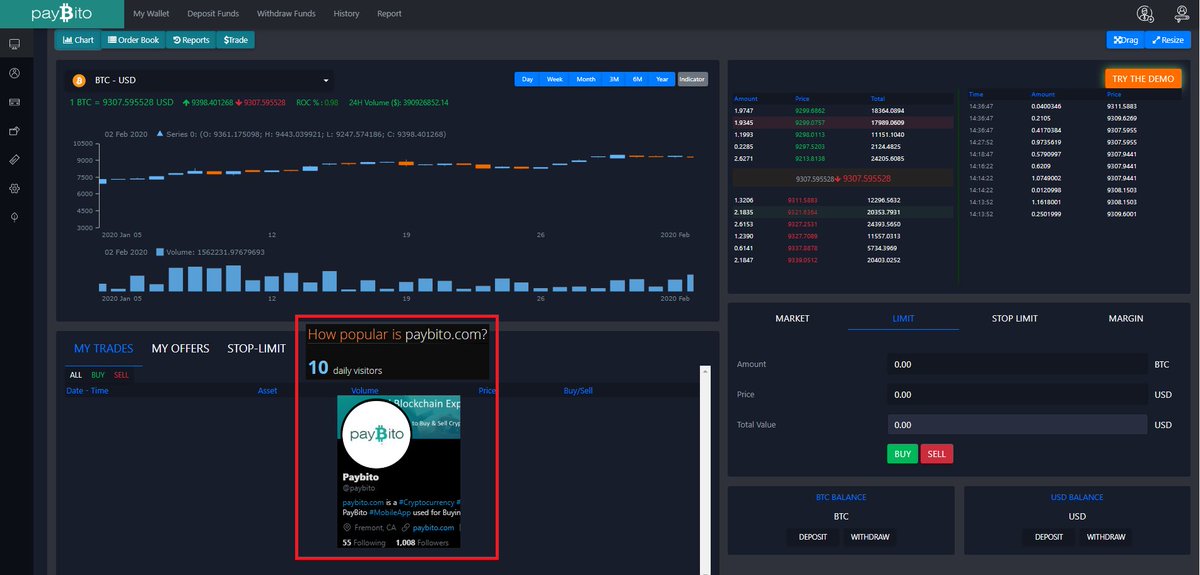
Task: Click the Total Value input field
Action: pyautogui.click(x=1017, y=424)
